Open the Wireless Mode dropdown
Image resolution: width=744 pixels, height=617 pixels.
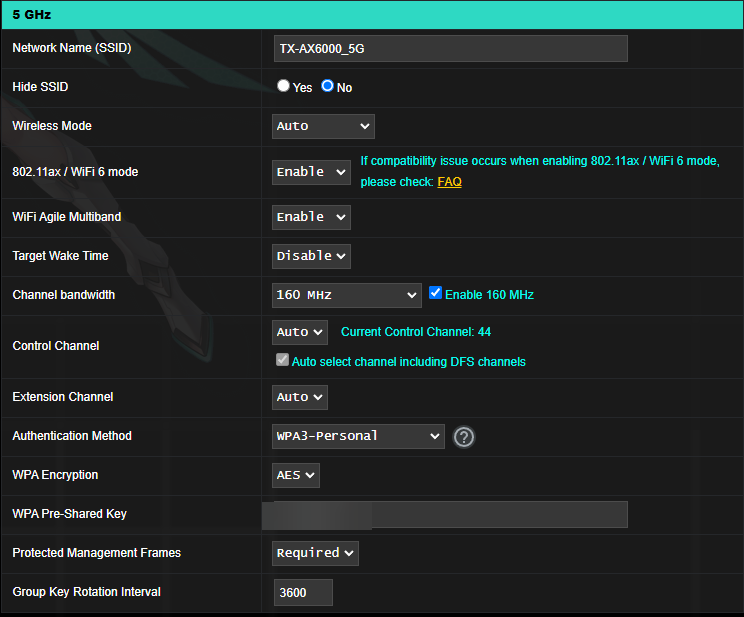[x=323, y=126]
